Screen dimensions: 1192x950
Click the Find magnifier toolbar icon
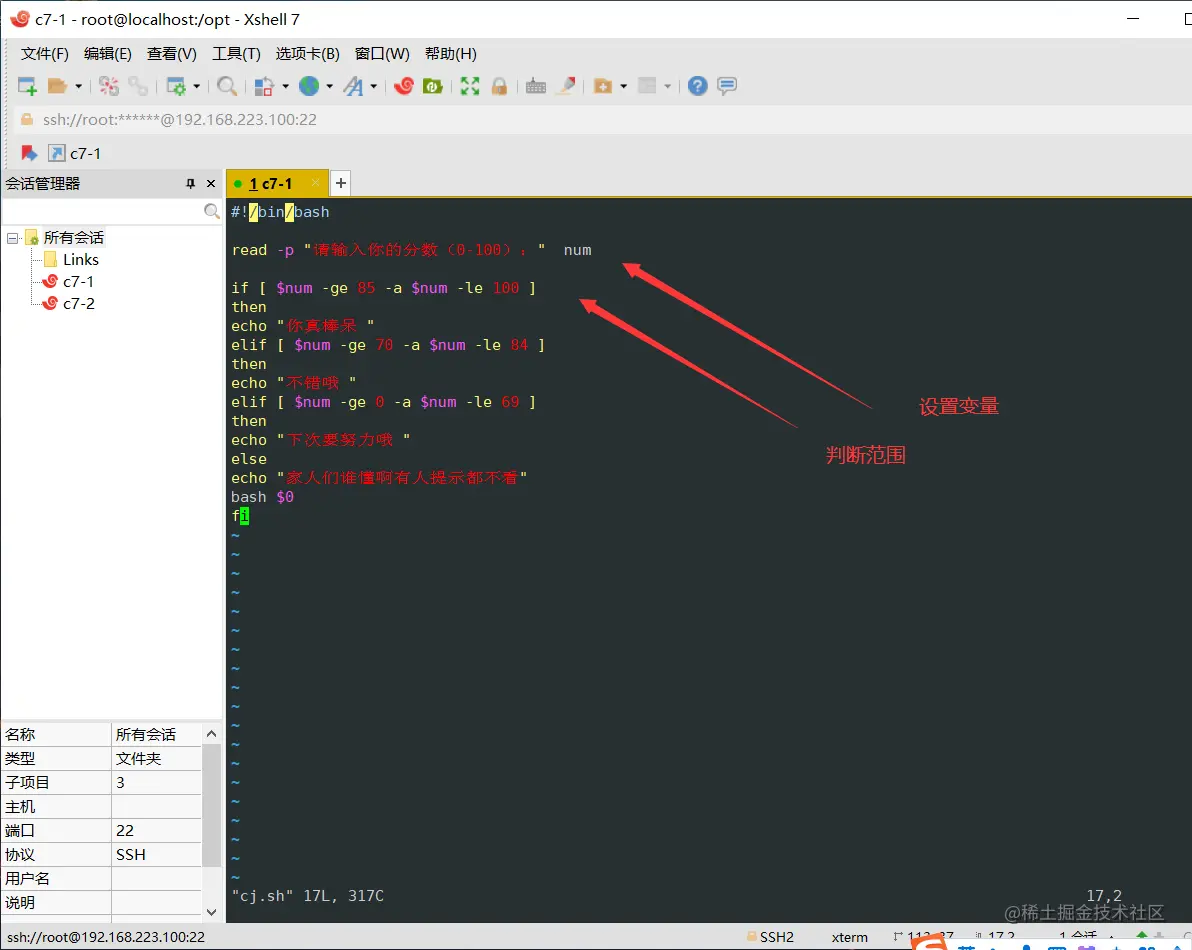pyautogui.click(x=227, y=86)
